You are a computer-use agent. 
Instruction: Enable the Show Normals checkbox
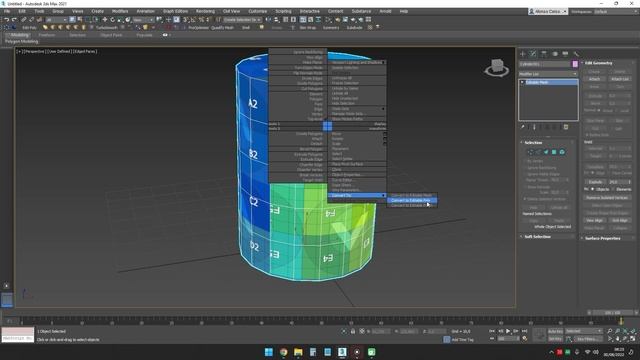point(524,187)
